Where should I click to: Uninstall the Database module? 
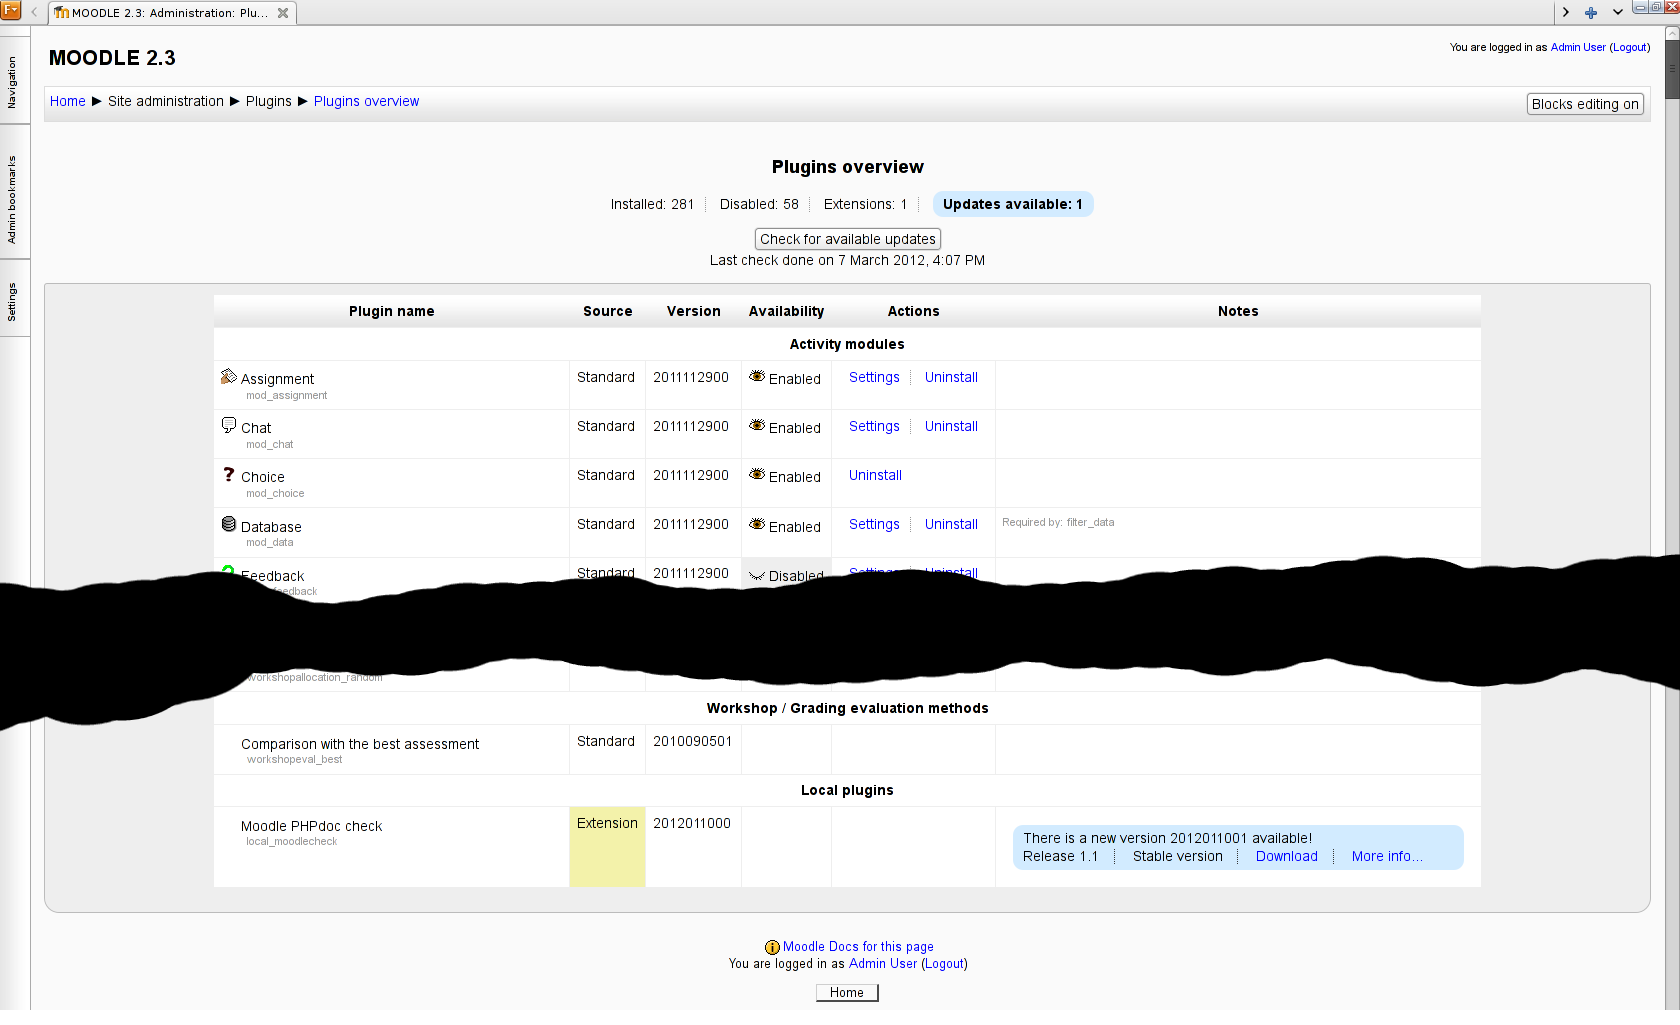pos(951,524)
